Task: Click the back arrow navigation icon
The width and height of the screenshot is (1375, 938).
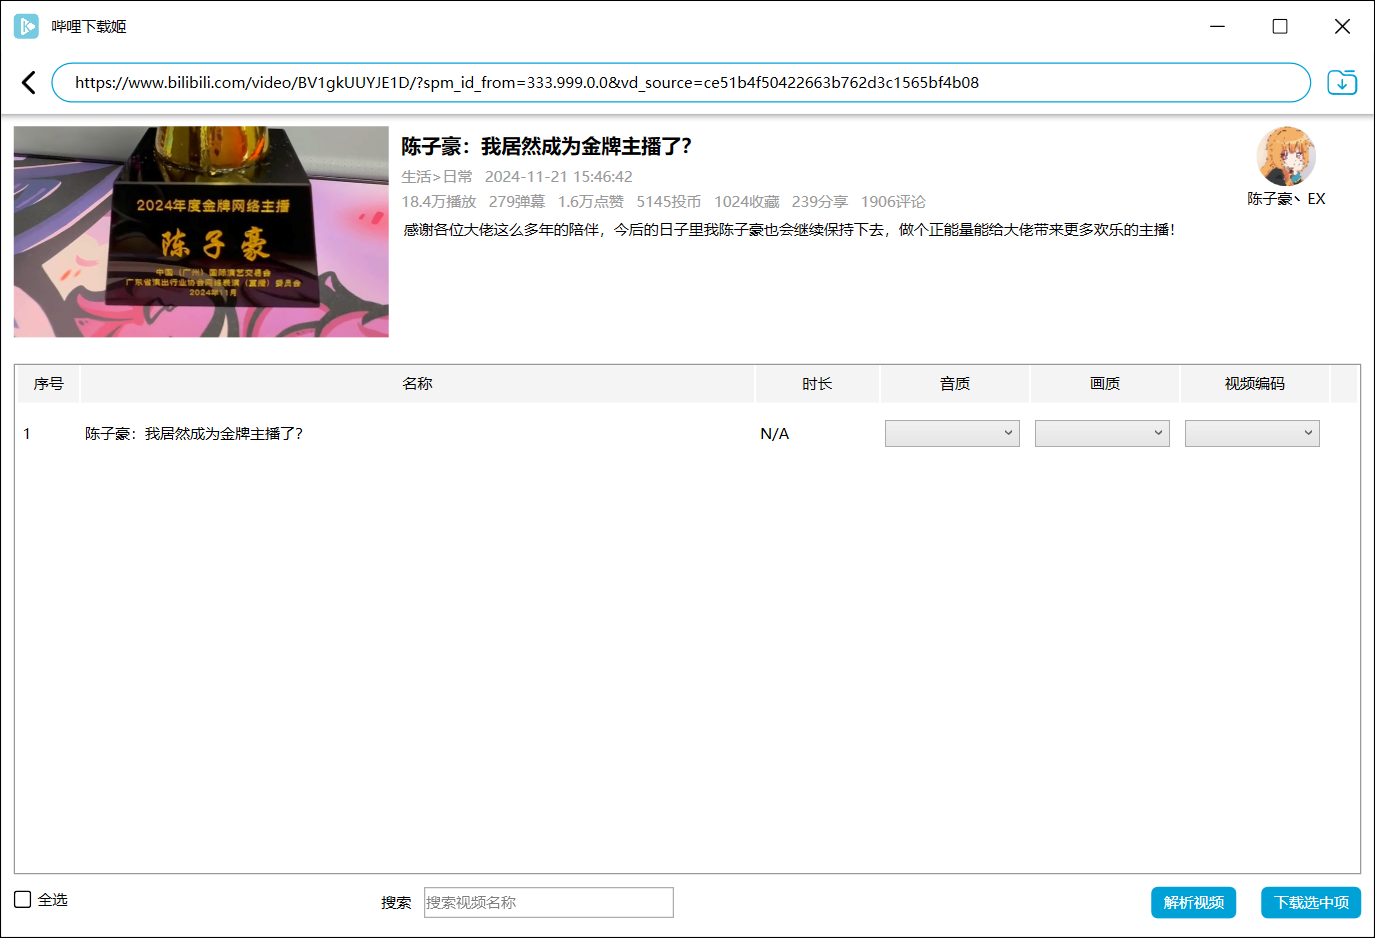Action: pos(28,82)
